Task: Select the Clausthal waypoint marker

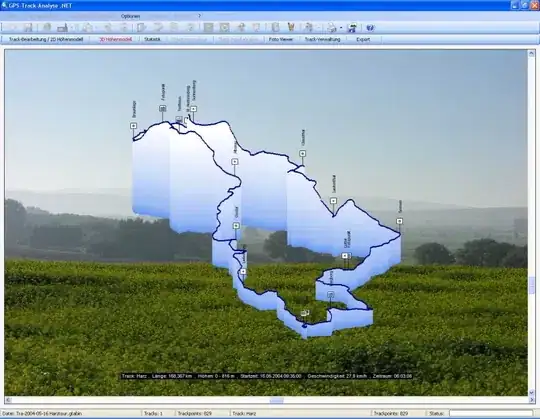Action: (302, 153)
